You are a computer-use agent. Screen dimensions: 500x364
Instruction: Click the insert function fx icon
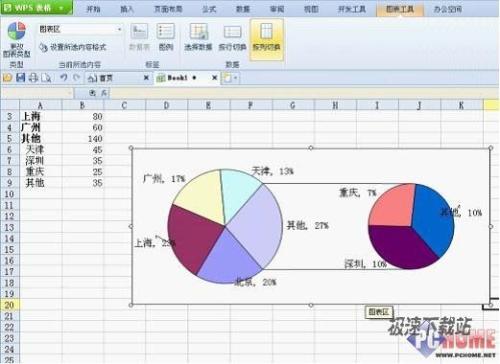(104, 93)
